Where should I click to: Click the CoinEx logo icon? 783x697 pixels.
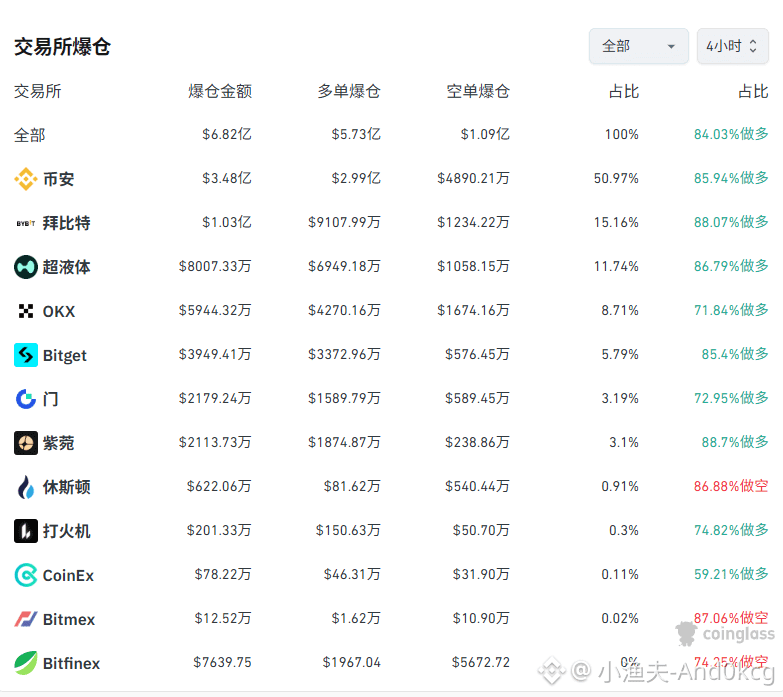pyautogui.click(x=25, y=575)
